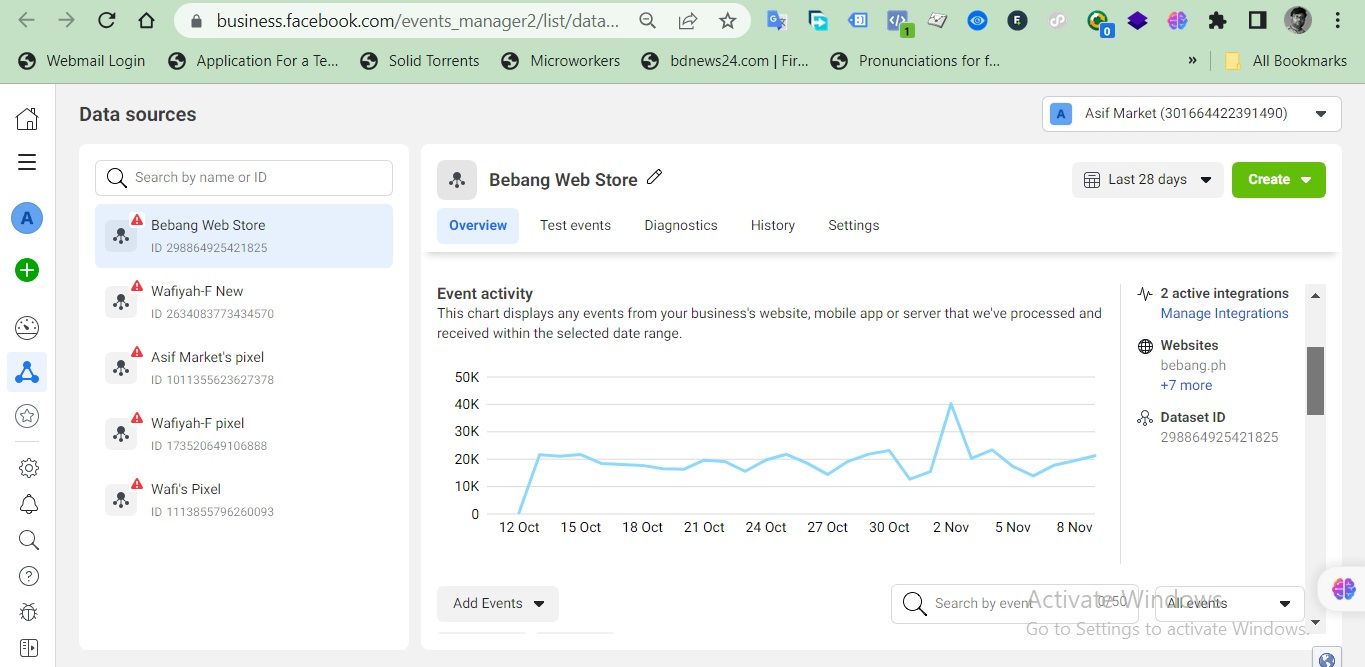Open the Webmail Login bookmark
This screenshot has width=1365, height=667.
pos(83,61)
